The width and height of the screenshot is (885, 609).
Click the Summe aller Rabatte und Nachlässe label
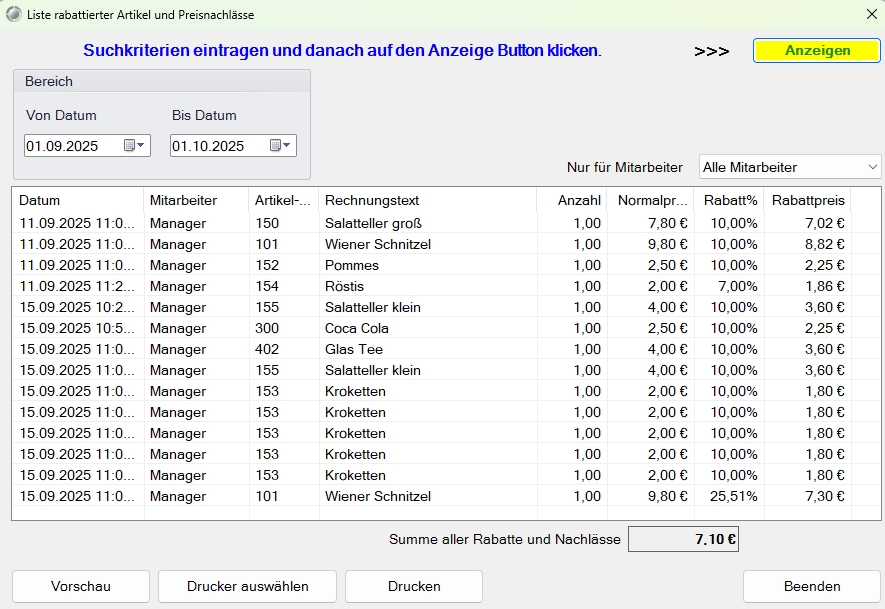point(505,539)
